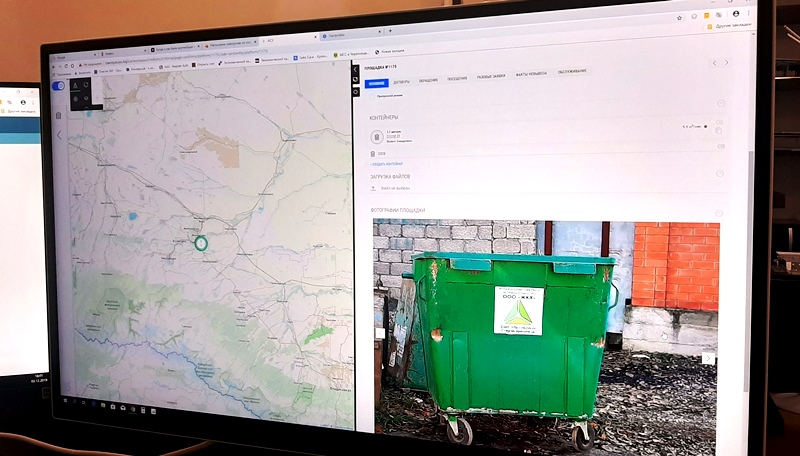This screenshot has height=456, width=800.
Task: Toggle the blue switch above the map
Action: pyautogui.click(x=57, y=86)
